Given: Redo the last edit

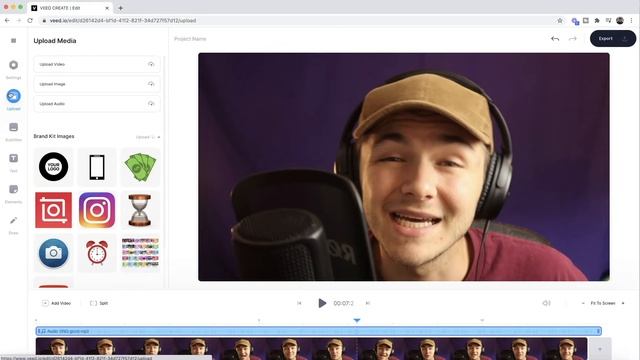Looking at the screenshot, I should coord(573,39).
